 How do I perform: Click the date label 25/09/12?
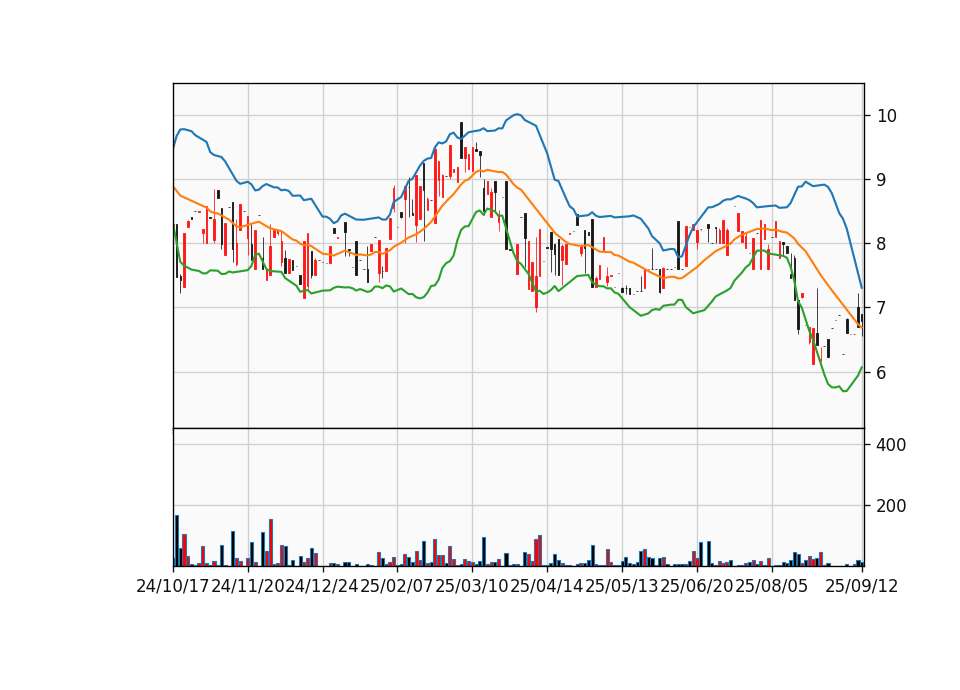point(862,587)
